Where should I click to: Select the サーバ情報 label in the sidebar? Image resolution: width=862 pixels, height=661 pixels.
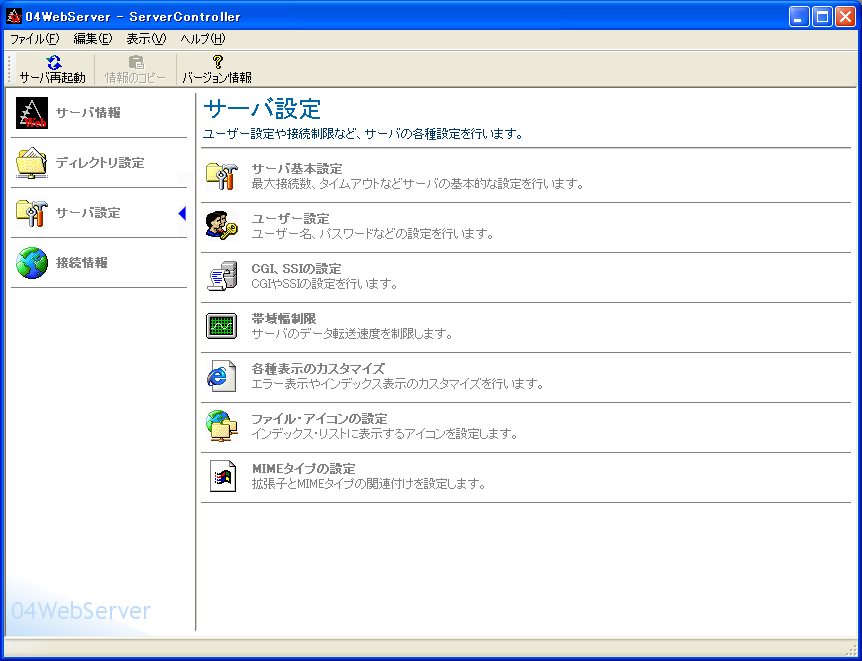pyautogui.click(x=88, y=113)
